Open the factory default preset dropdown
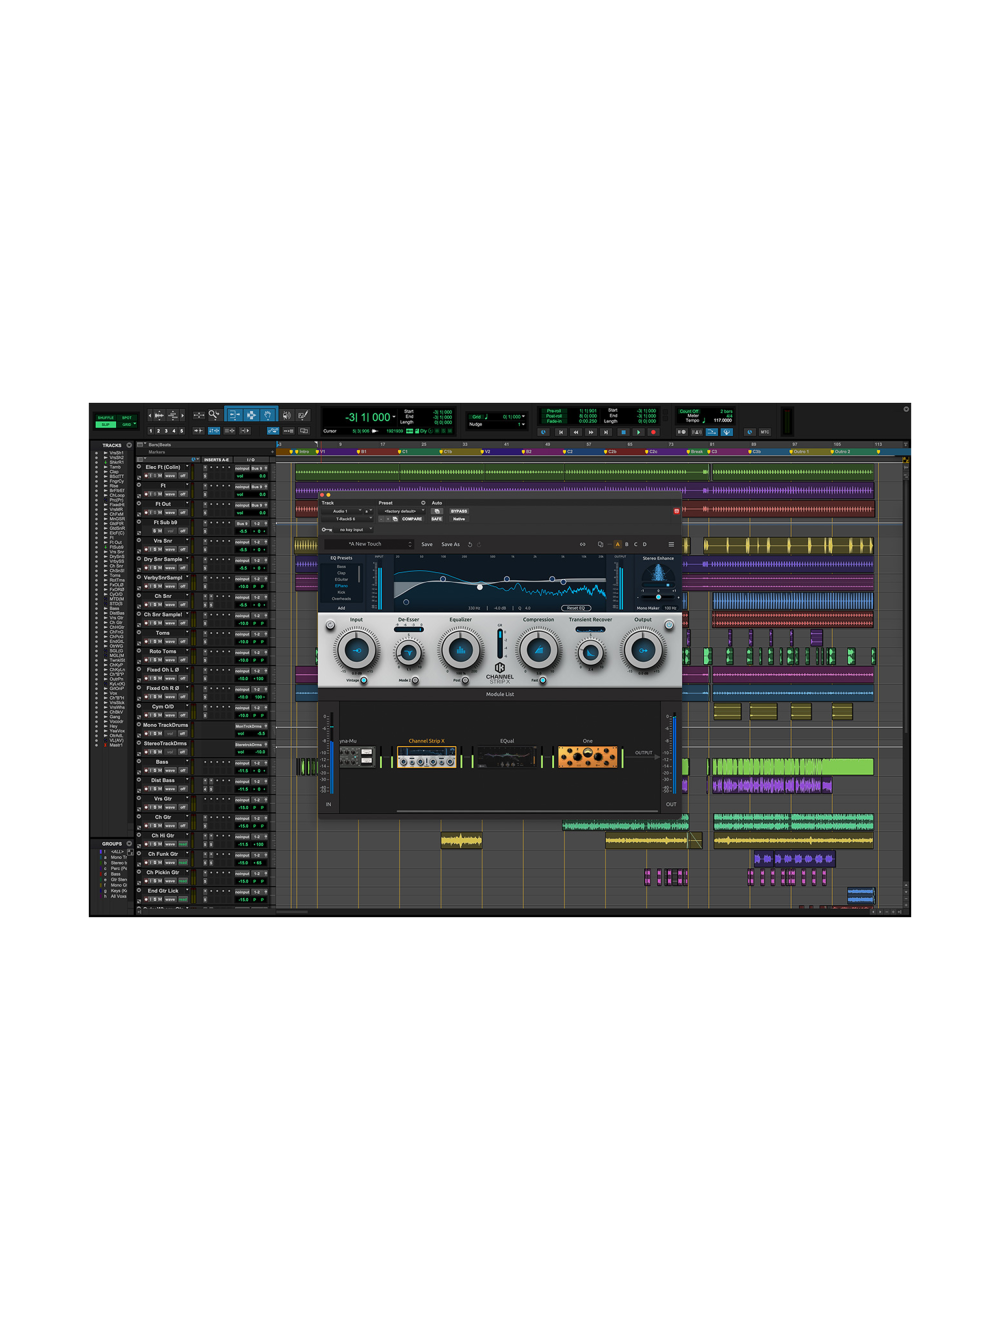Screen dimensions: 1000x1320 click(402, 511)
